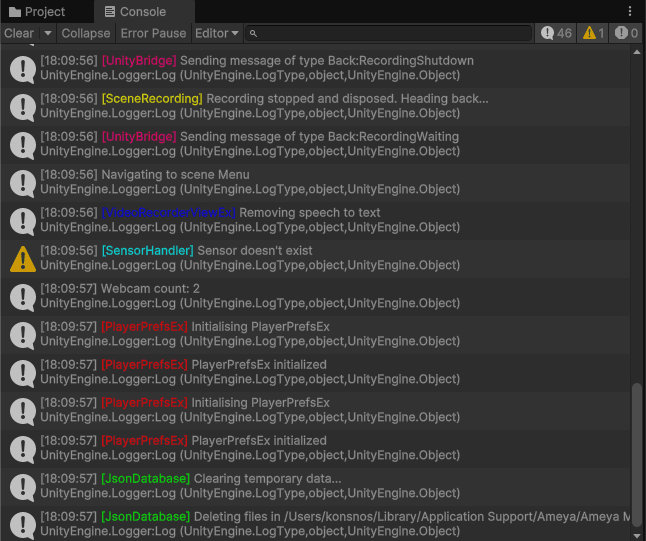Click the info icon beside RecordingShutdown message

pyautogui.click(x=23, y=69)
